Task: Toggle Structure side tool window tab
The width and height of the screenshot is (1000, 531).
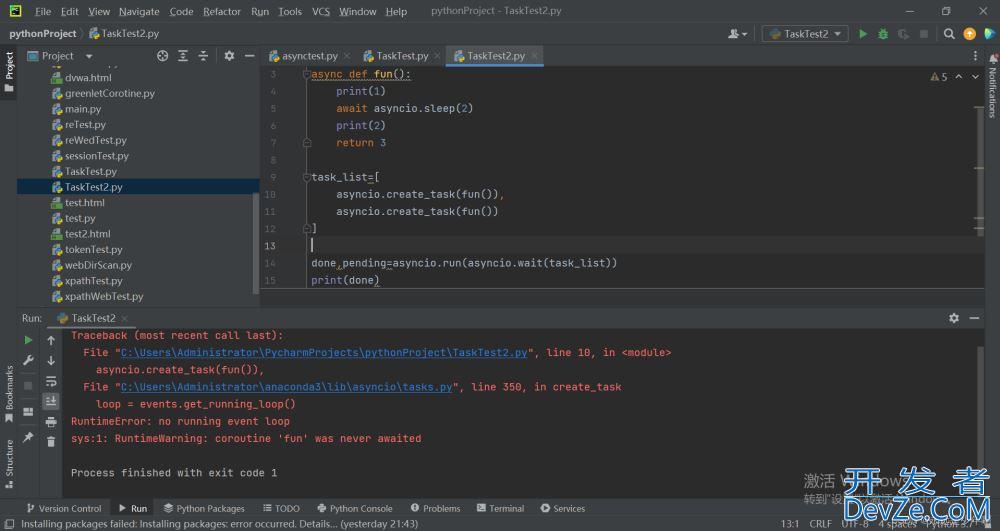Action: point(9,464)
